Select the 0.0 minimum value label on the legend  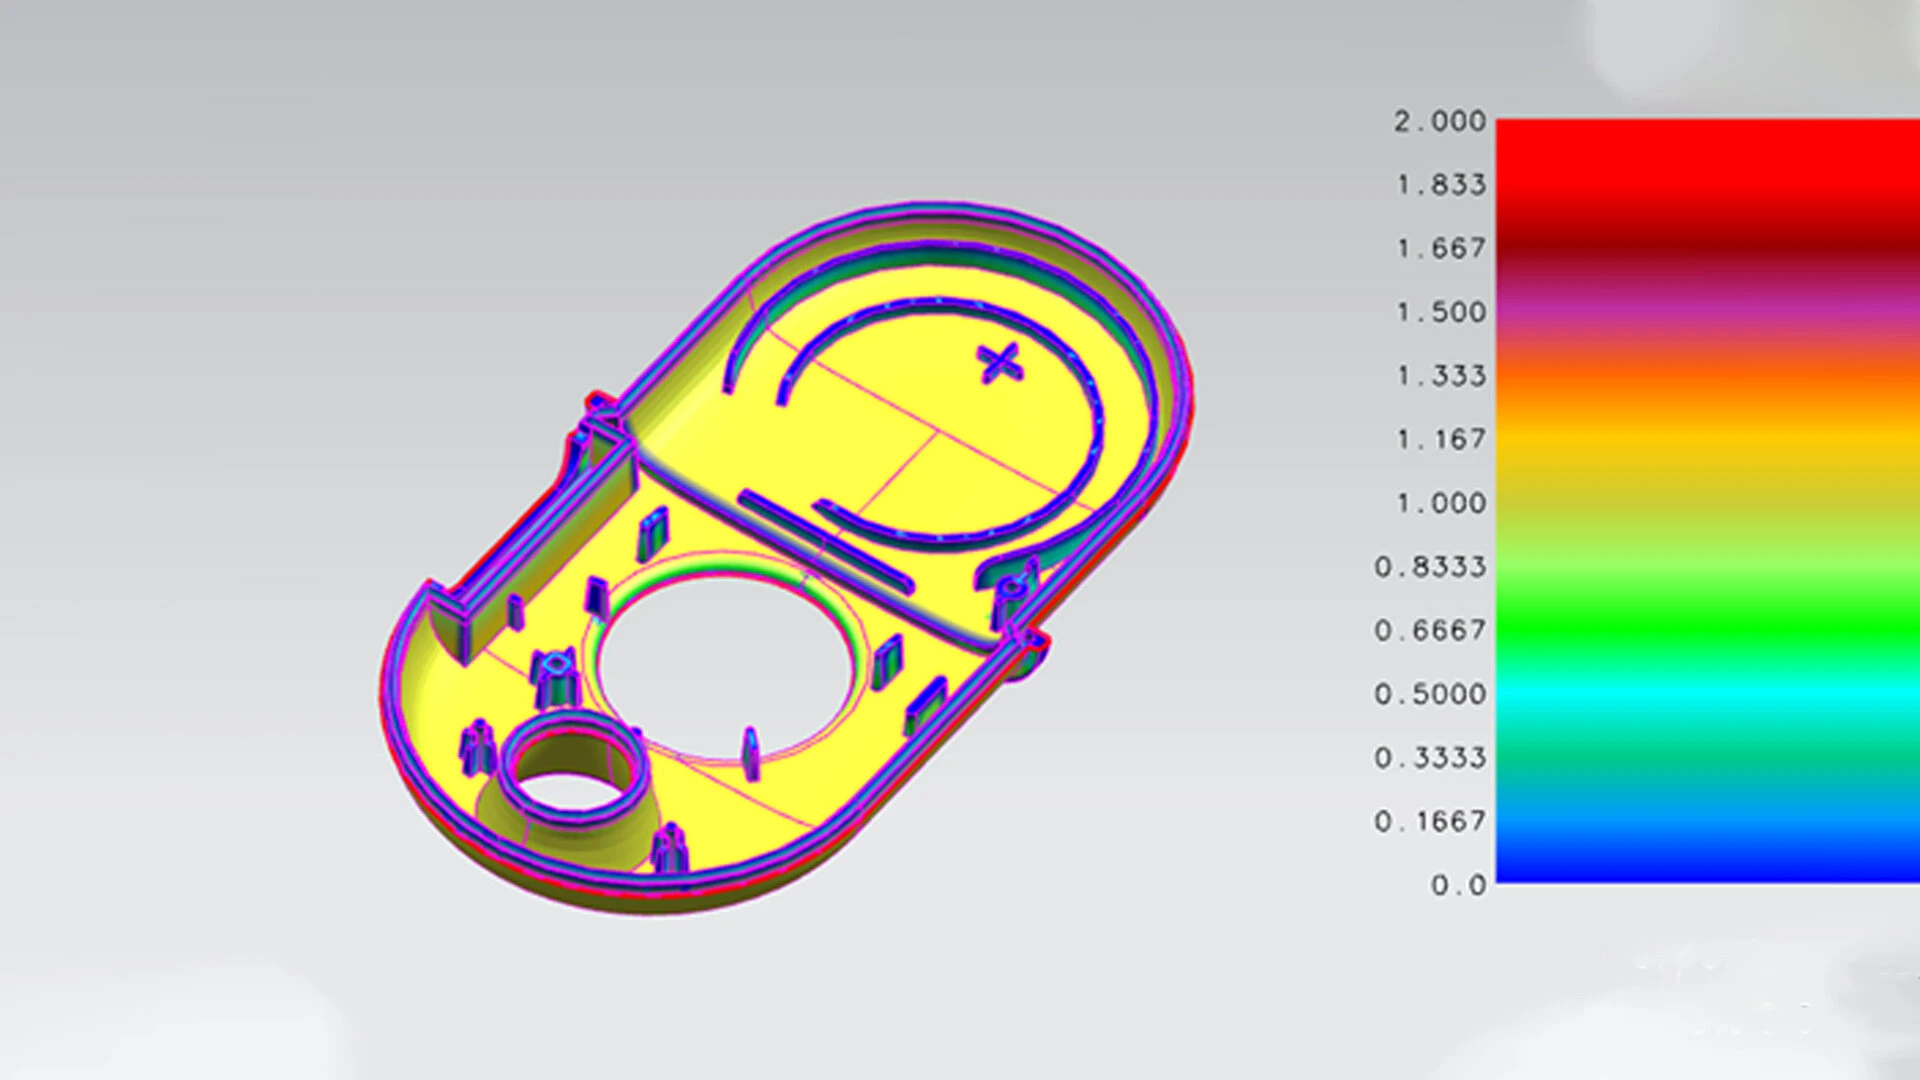(x=1458, y=884)
